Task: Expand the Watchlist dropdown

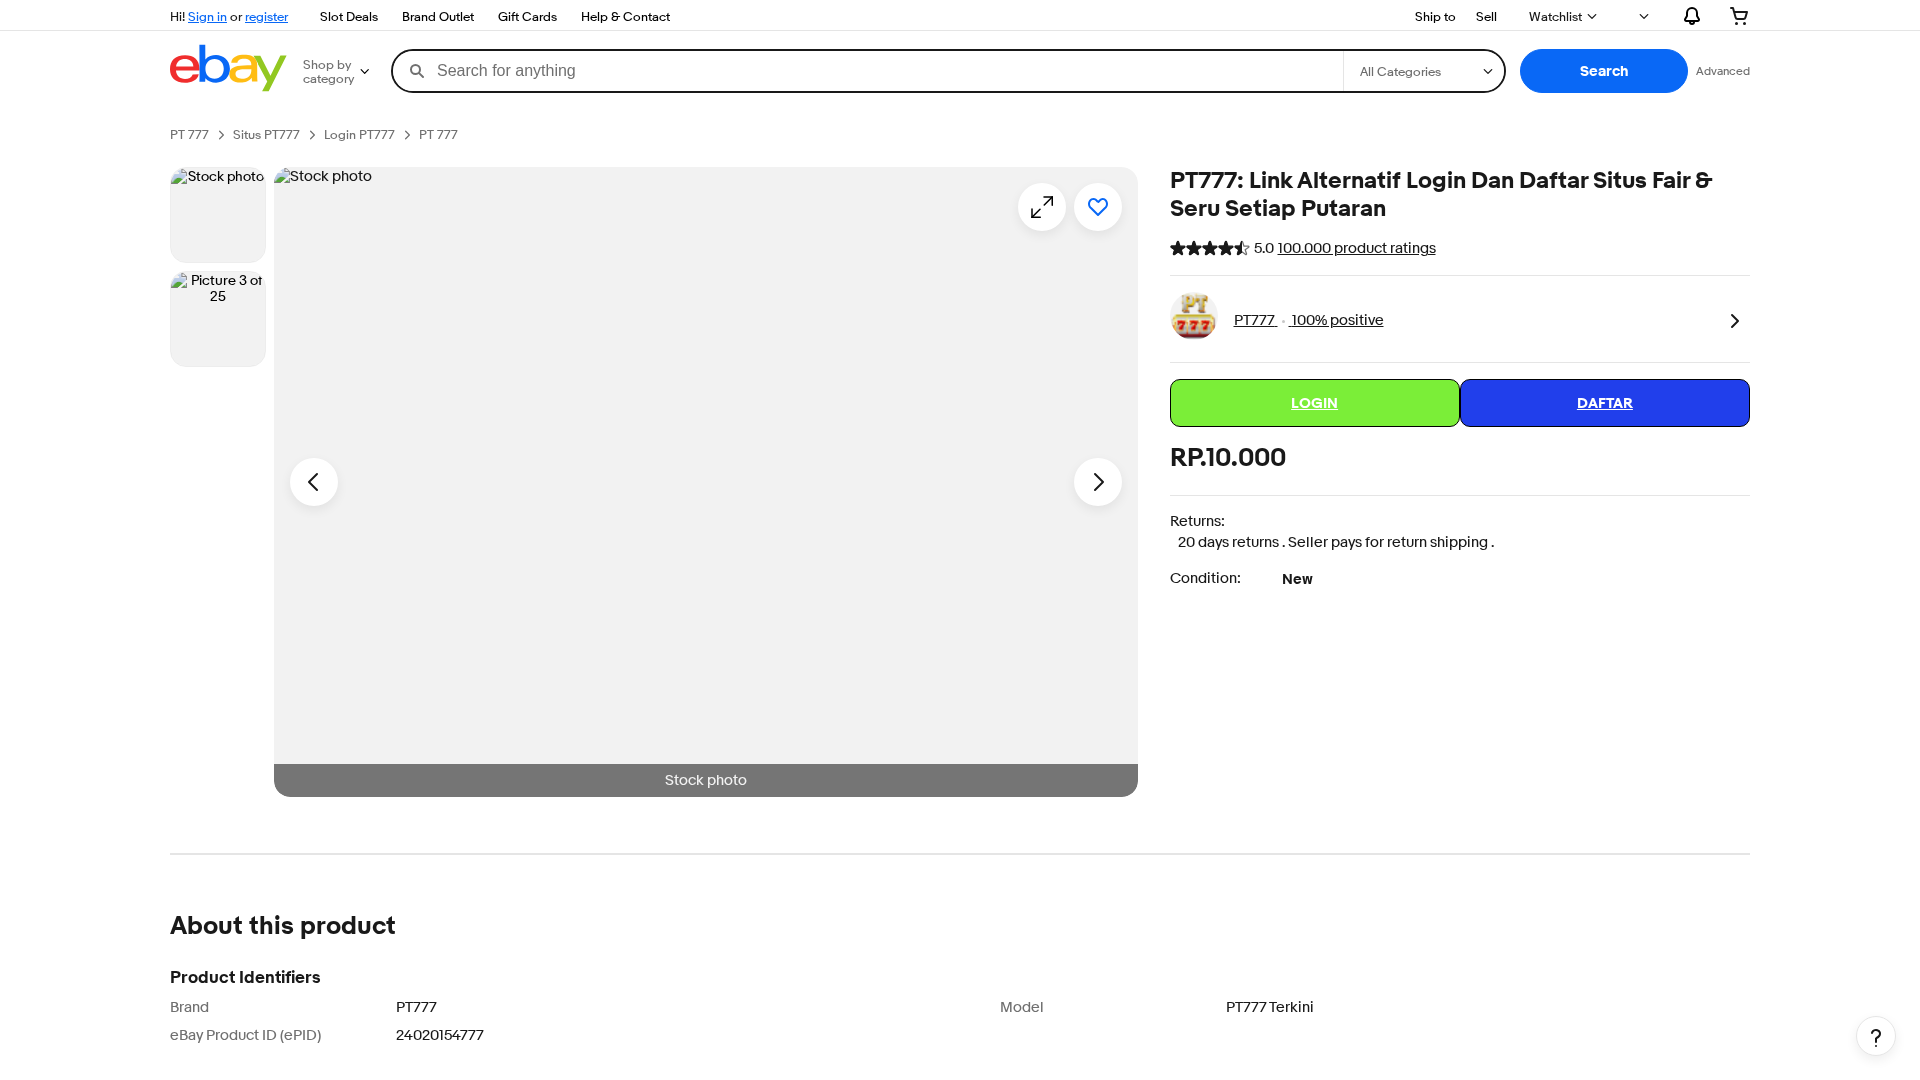Action: click(x=1562, y=17)
